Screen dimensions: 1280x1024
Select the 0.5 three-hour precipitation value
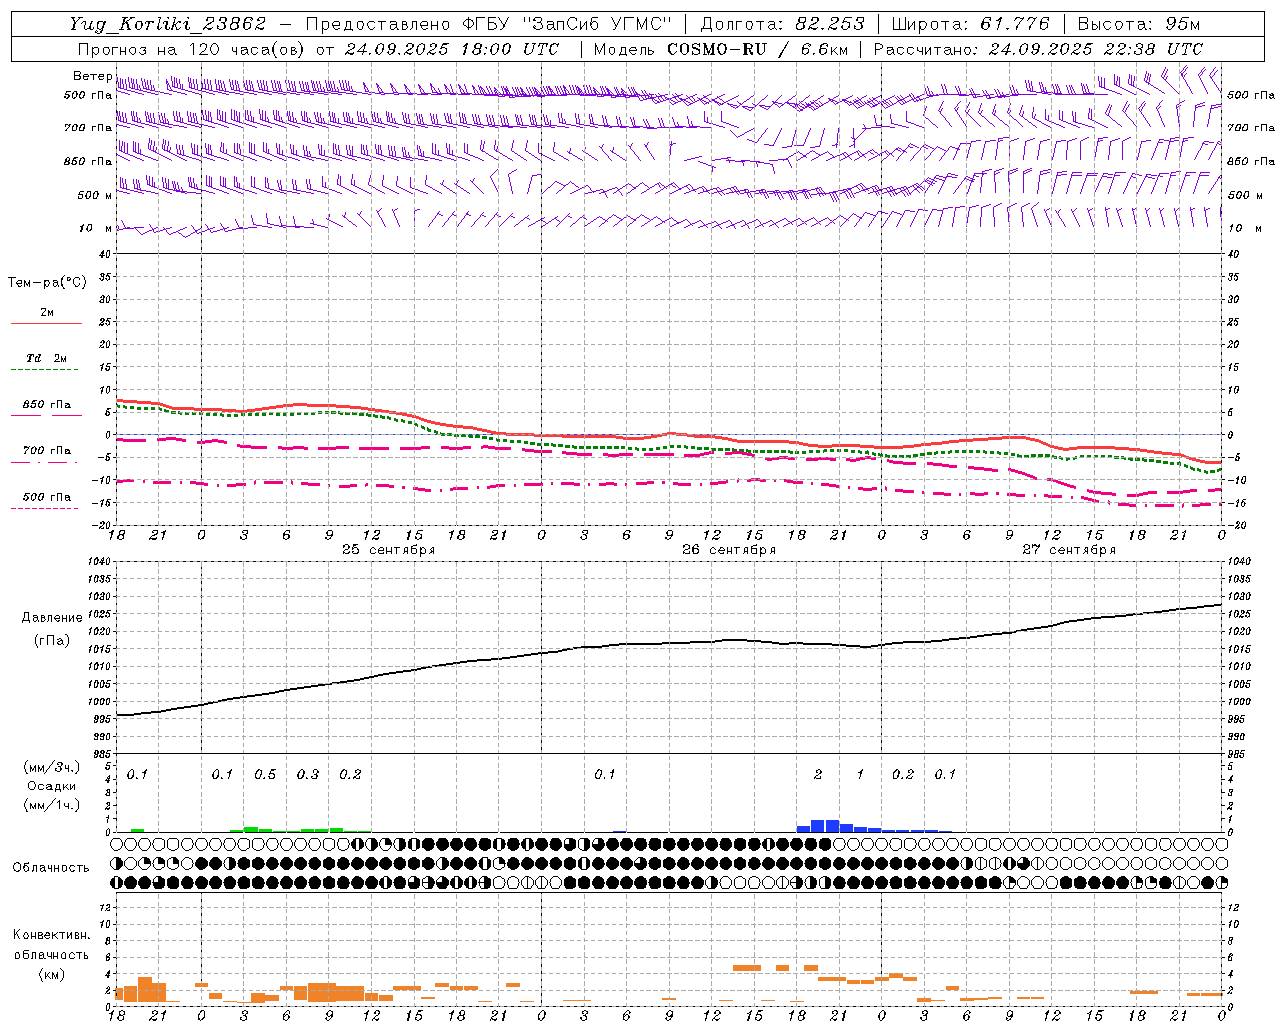tap(265, 774)
